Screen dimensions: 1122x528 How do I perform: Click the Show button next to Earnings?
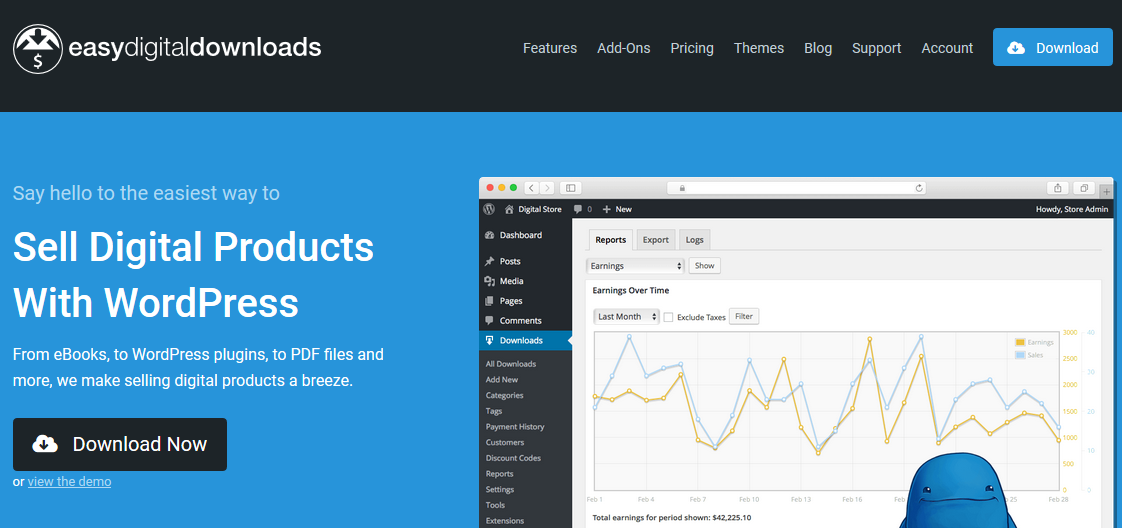[704, 265]
